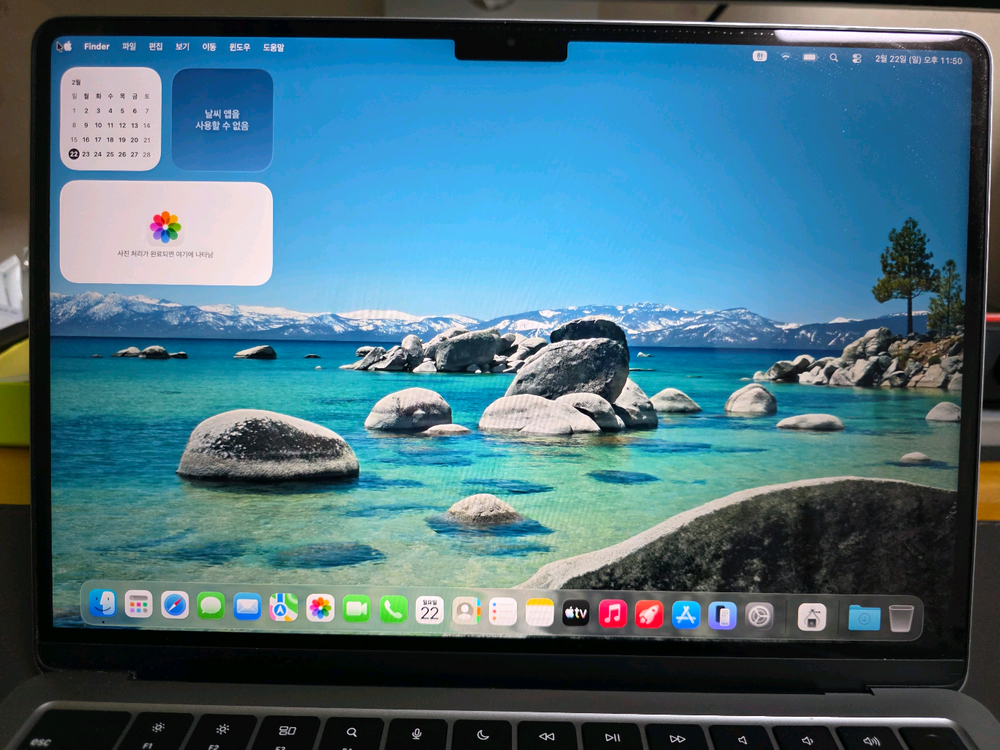Screen dimensions: 1000x750
Task: Open Control Center in menu bar
Action: tap(856, 59)
